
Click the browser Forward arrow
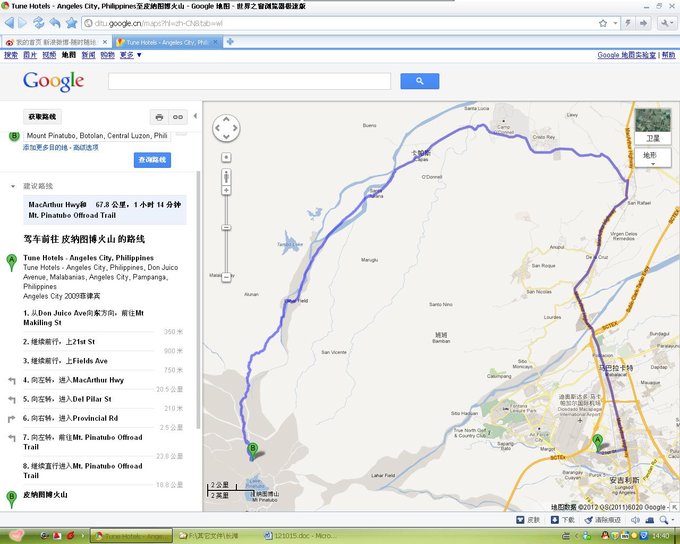pos(23,23)
